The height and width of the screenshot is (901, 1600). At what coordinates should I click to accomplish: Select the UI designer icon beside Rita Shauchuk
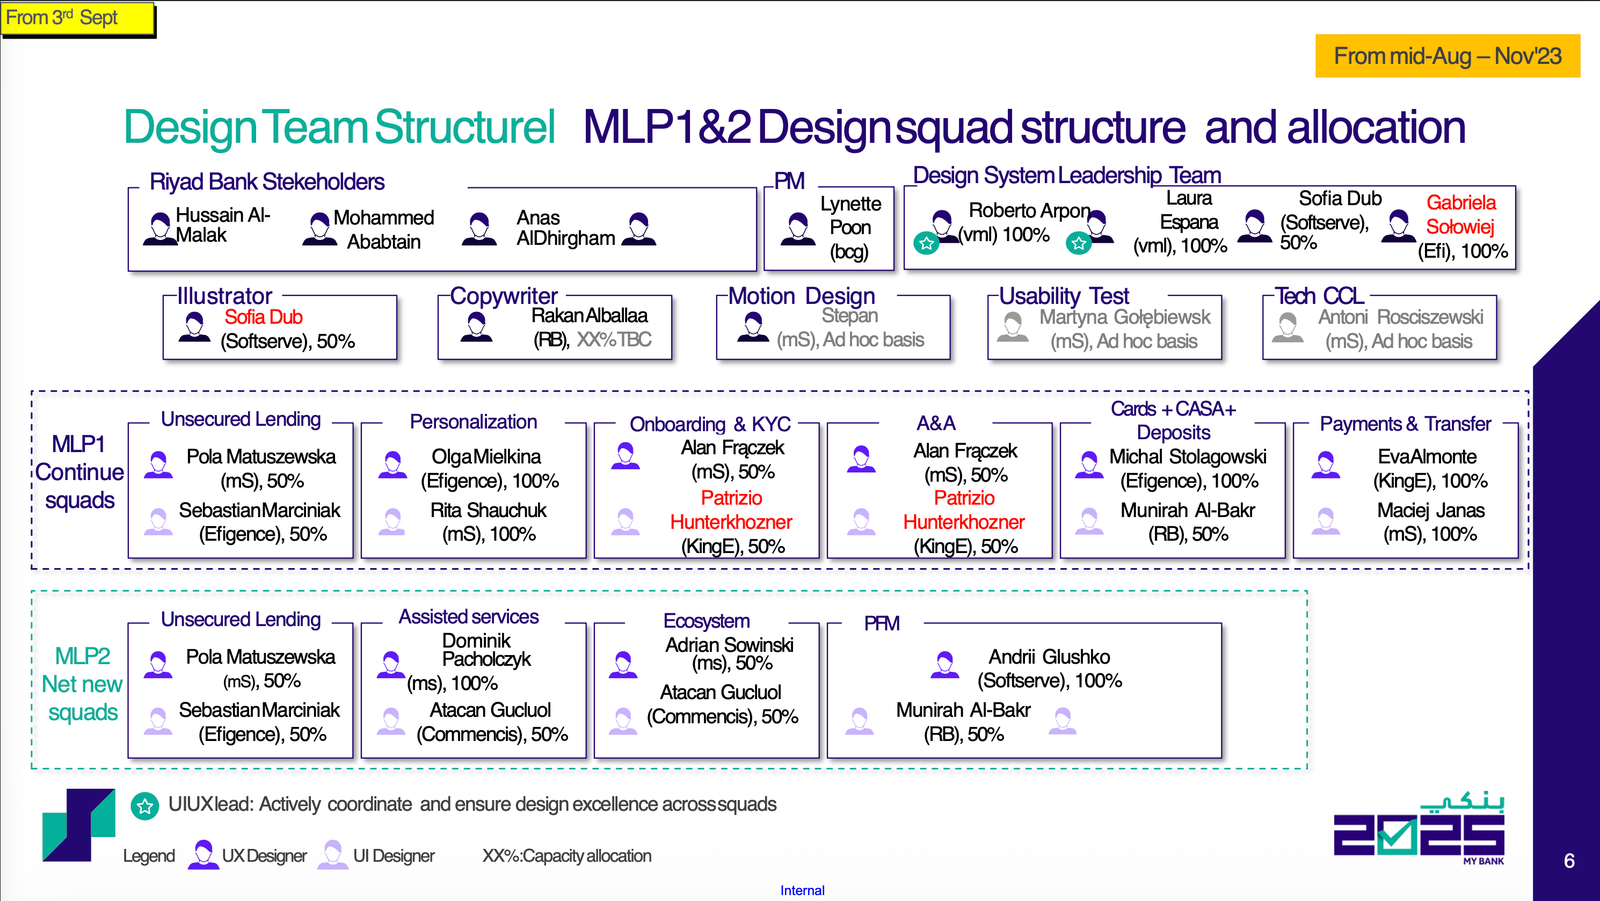pos(393,520)
